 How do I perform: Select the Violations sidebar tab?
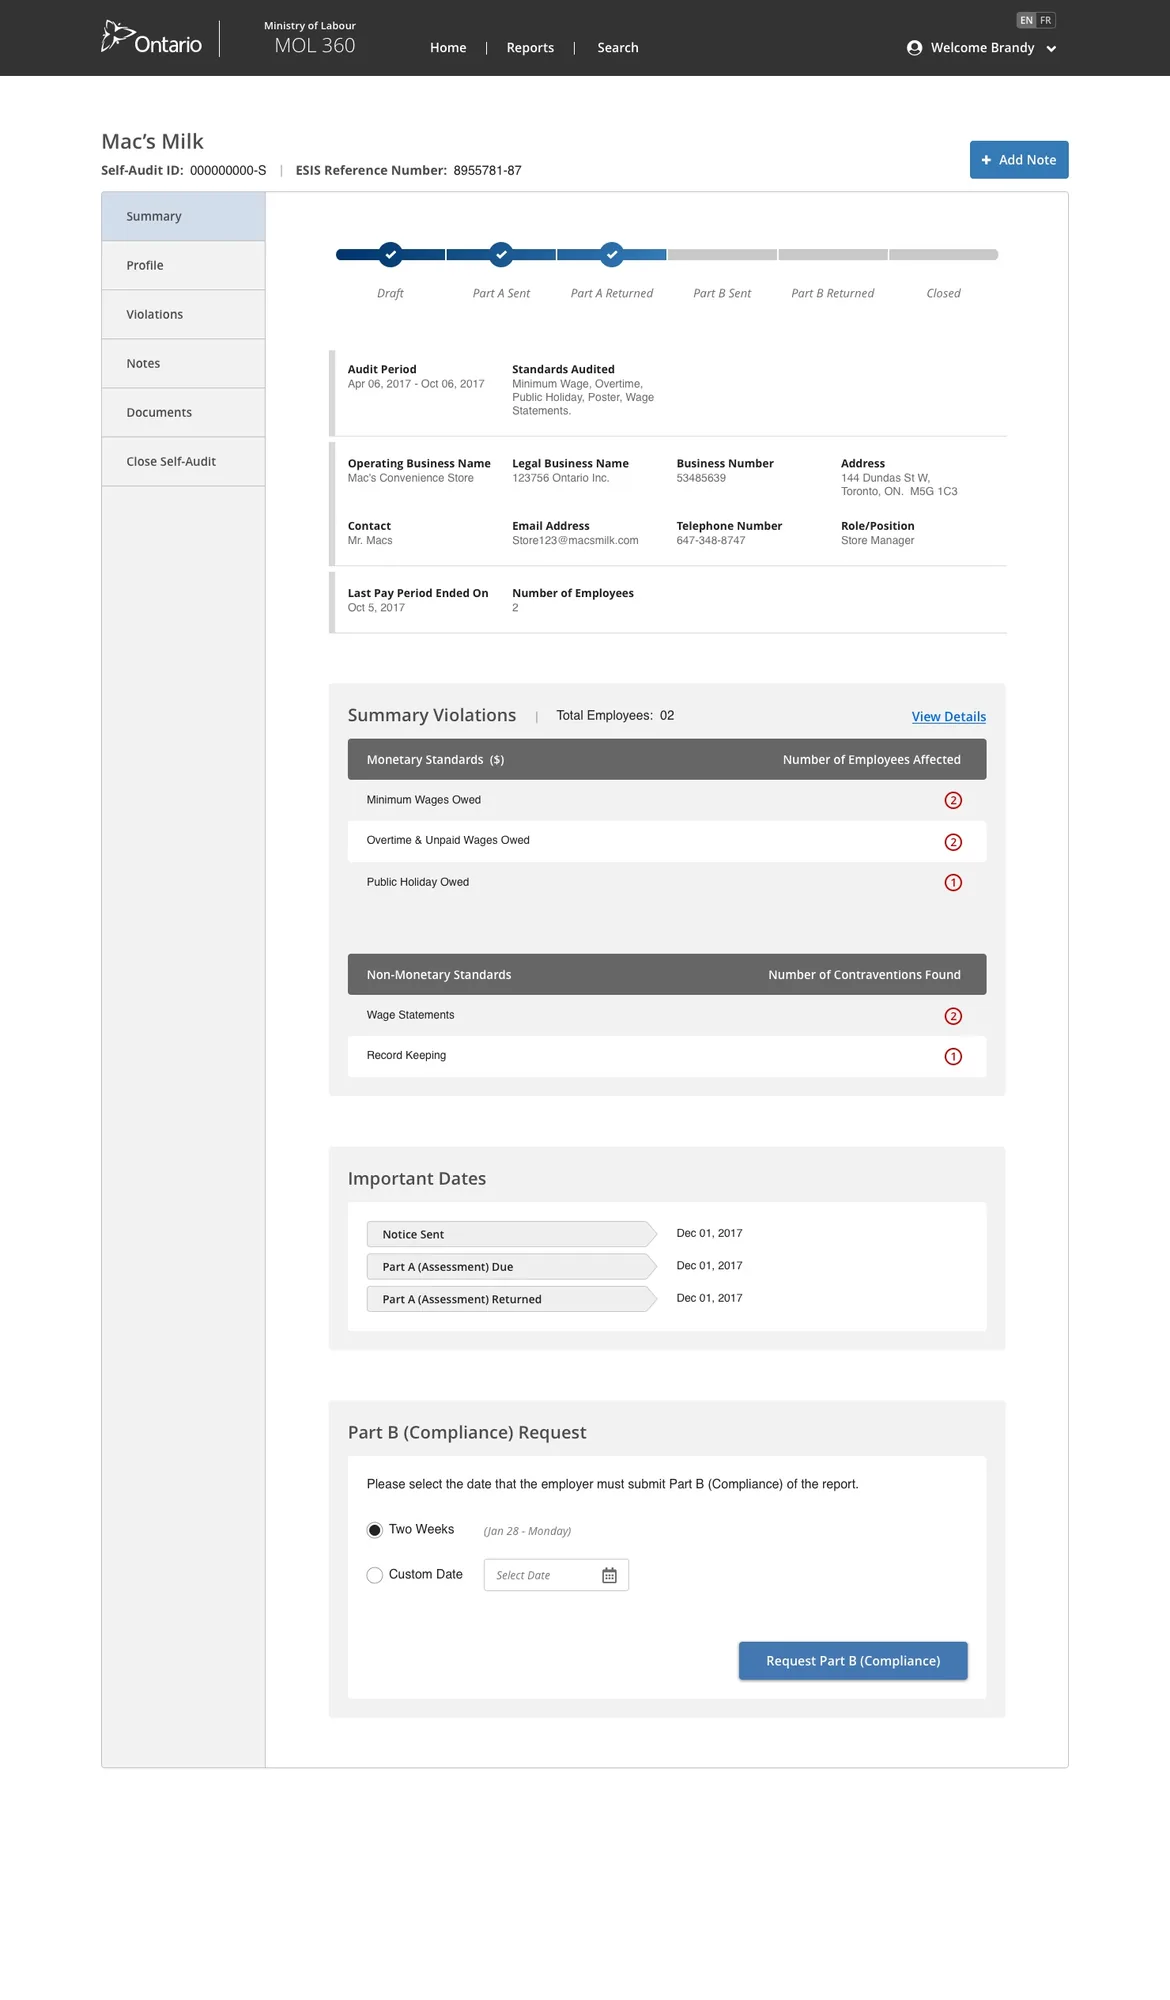183,314
